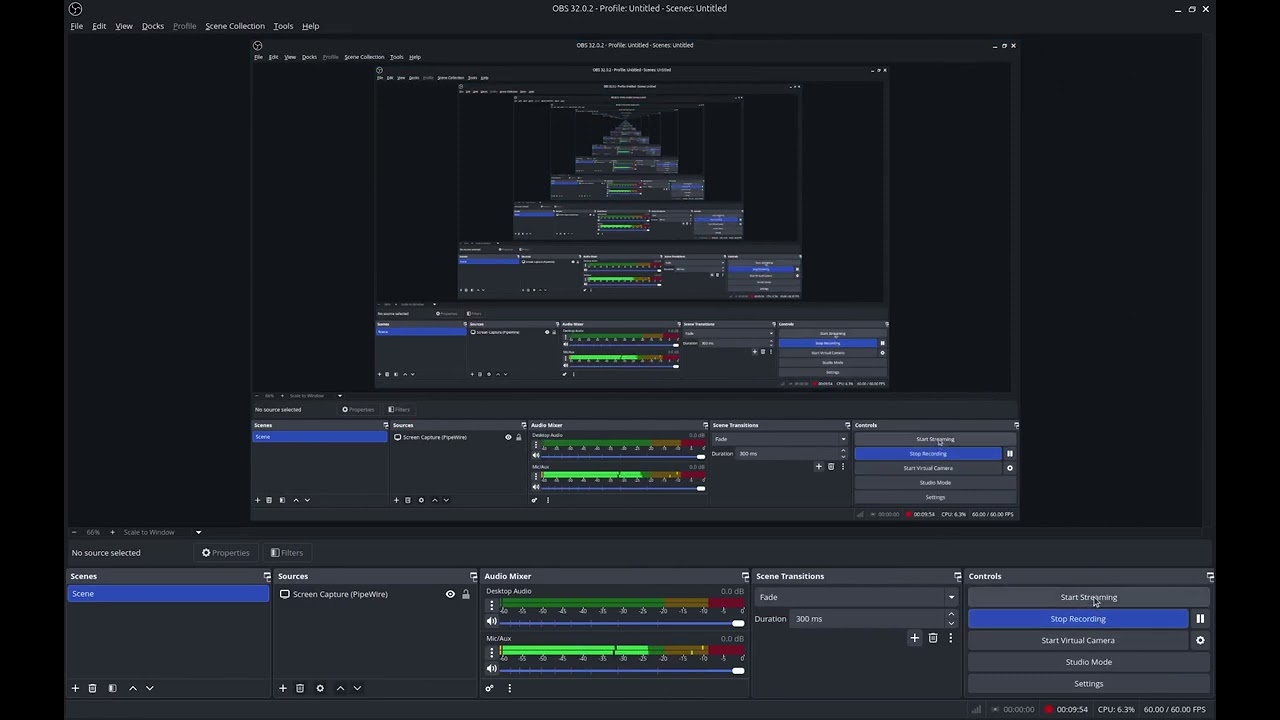Click the Properties button
The width and height of the screenshot is (1280, 720).
point(226,553)
